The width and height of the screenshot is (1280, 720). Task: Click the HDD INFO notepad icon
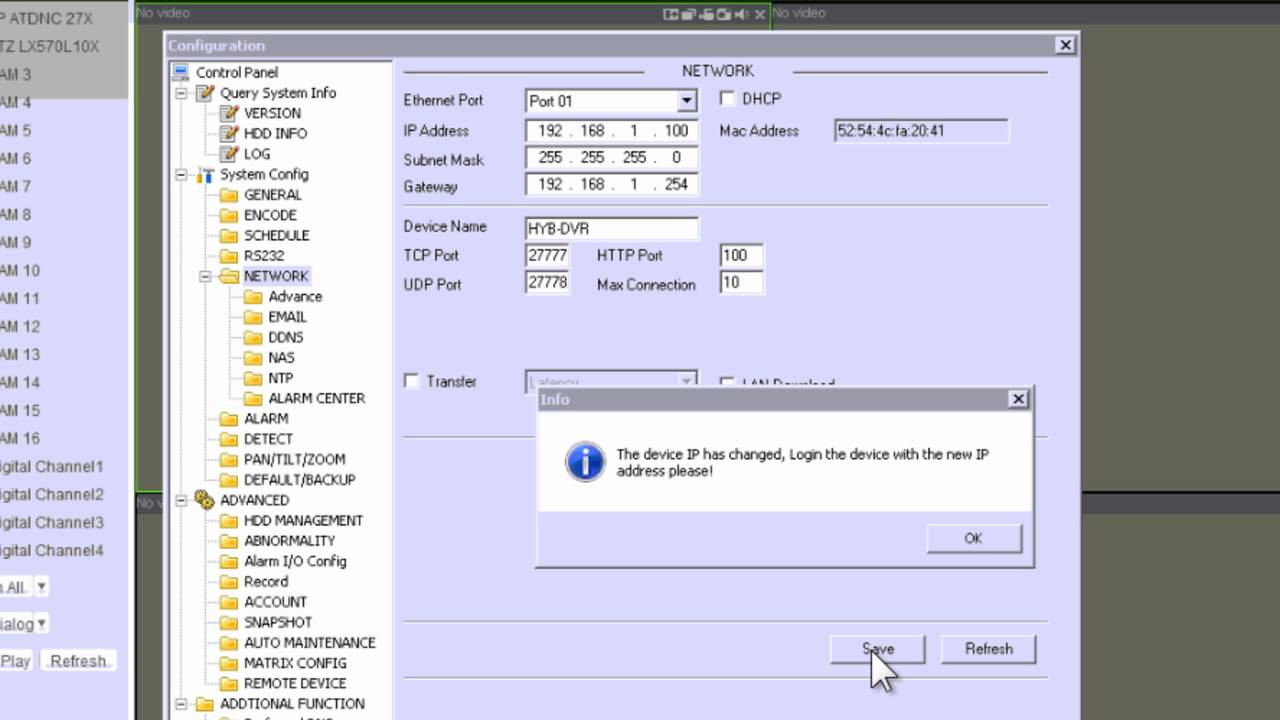pyautogui.click(x=229, y=133)
